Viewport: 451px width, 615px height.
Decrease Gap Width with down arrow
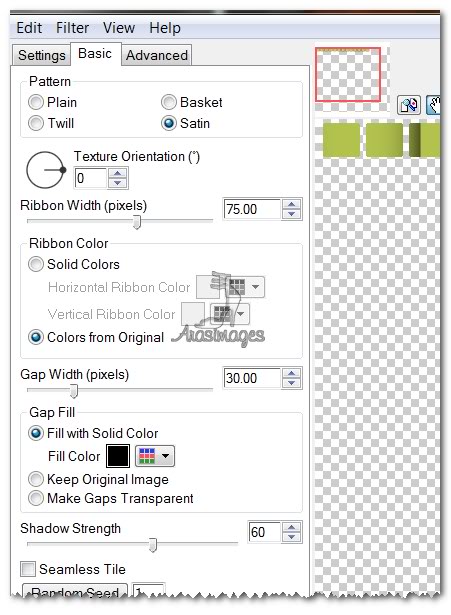(x=291, y=383)
